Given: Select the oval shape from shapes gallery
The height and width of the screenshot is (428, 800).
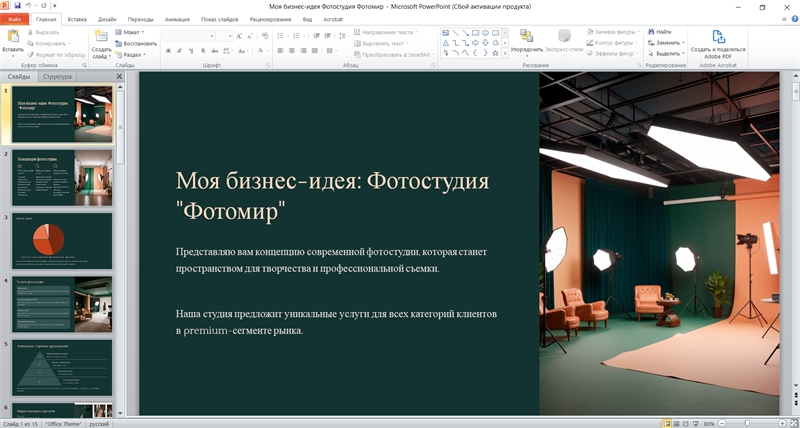Looking at the screenshot, I should 485,33.
